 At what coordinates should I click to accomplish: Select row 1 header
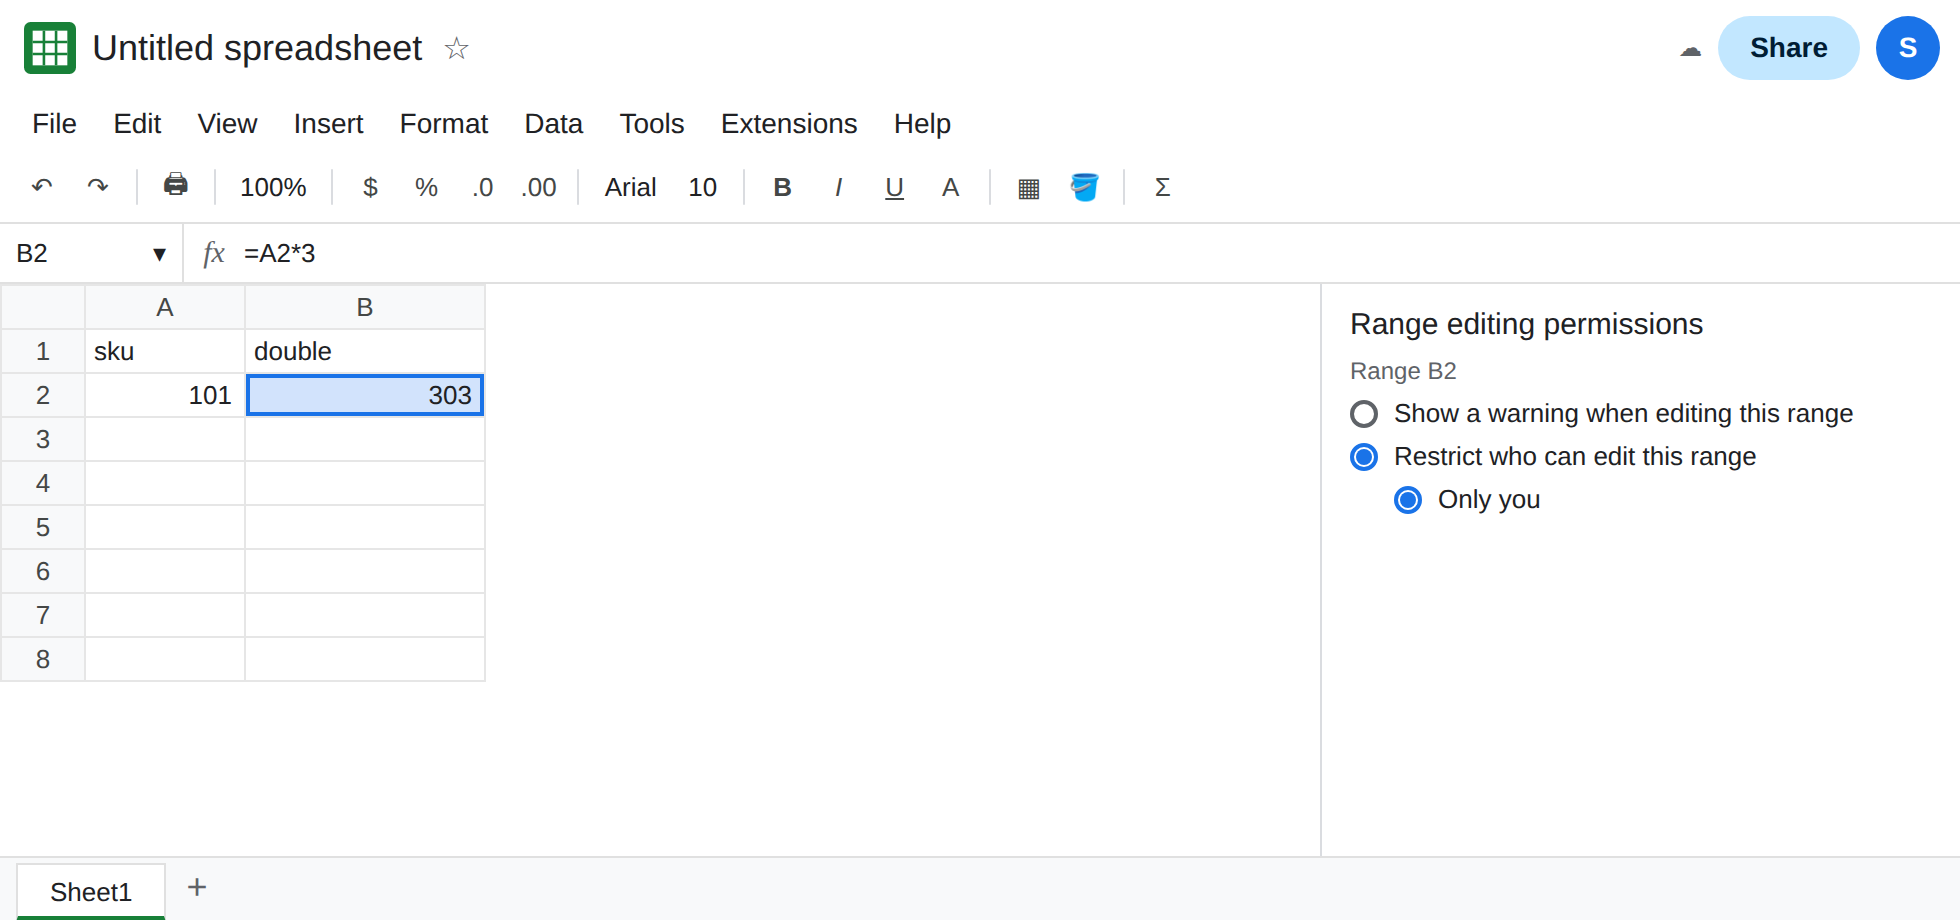click(43, 351)
